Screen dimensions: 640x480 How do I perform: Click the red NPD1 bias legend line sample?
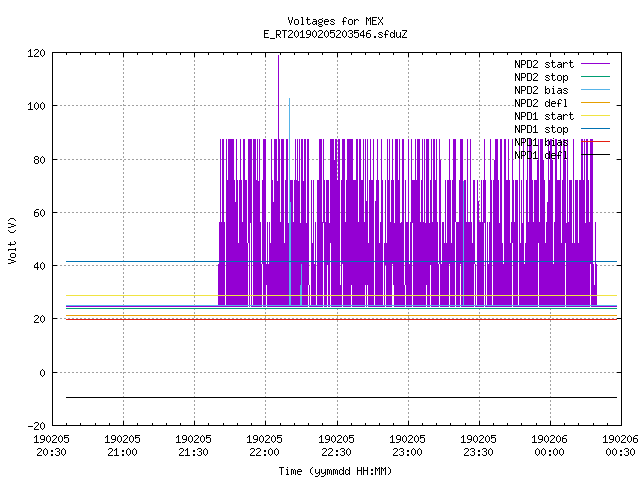pyautogui.click(x=596, y=142)
